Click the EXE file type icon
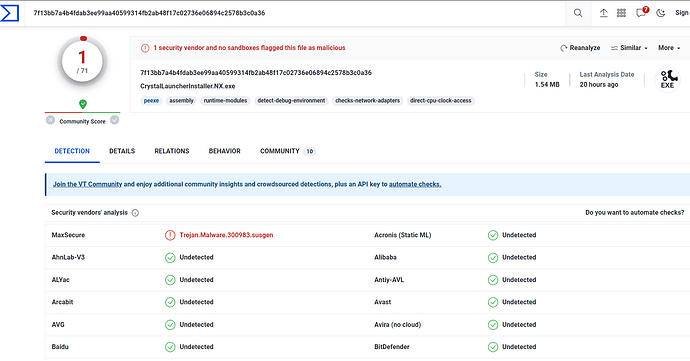The width and height of the screenshot is (690, 361). [668, 79]
